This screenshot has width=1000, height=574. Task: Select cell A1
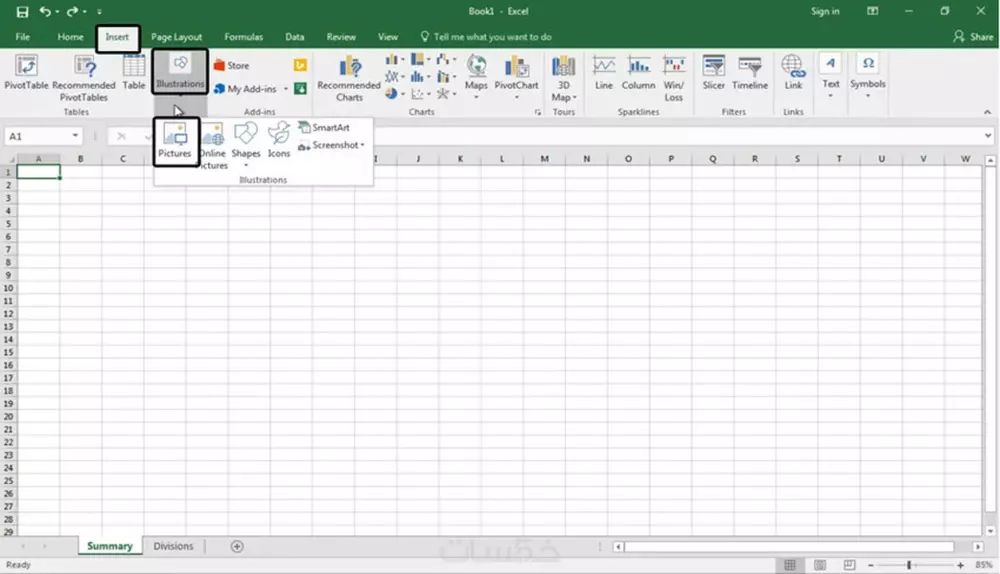pyautogui.click(x=39, y=172)
